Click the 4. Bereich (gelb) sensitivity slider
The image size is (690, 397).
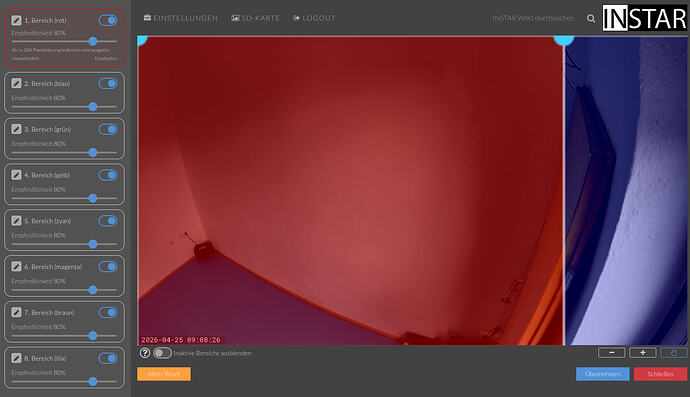64,198
